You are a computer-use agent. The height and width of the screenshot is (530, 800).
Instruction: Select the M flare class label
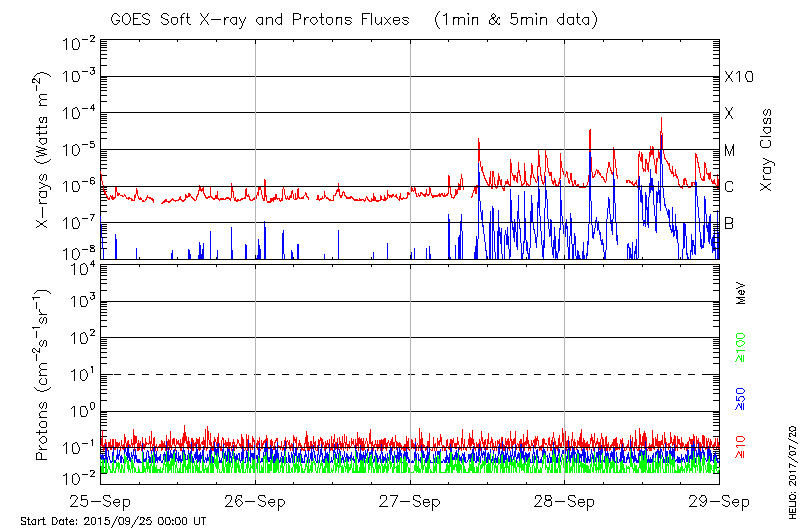pyautogui.click(x=730, y=151)
